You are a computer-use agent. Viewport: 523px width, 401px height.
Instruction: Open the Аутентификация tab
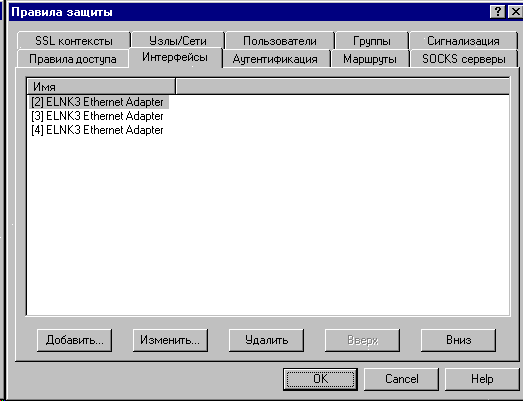coord(275,59)
